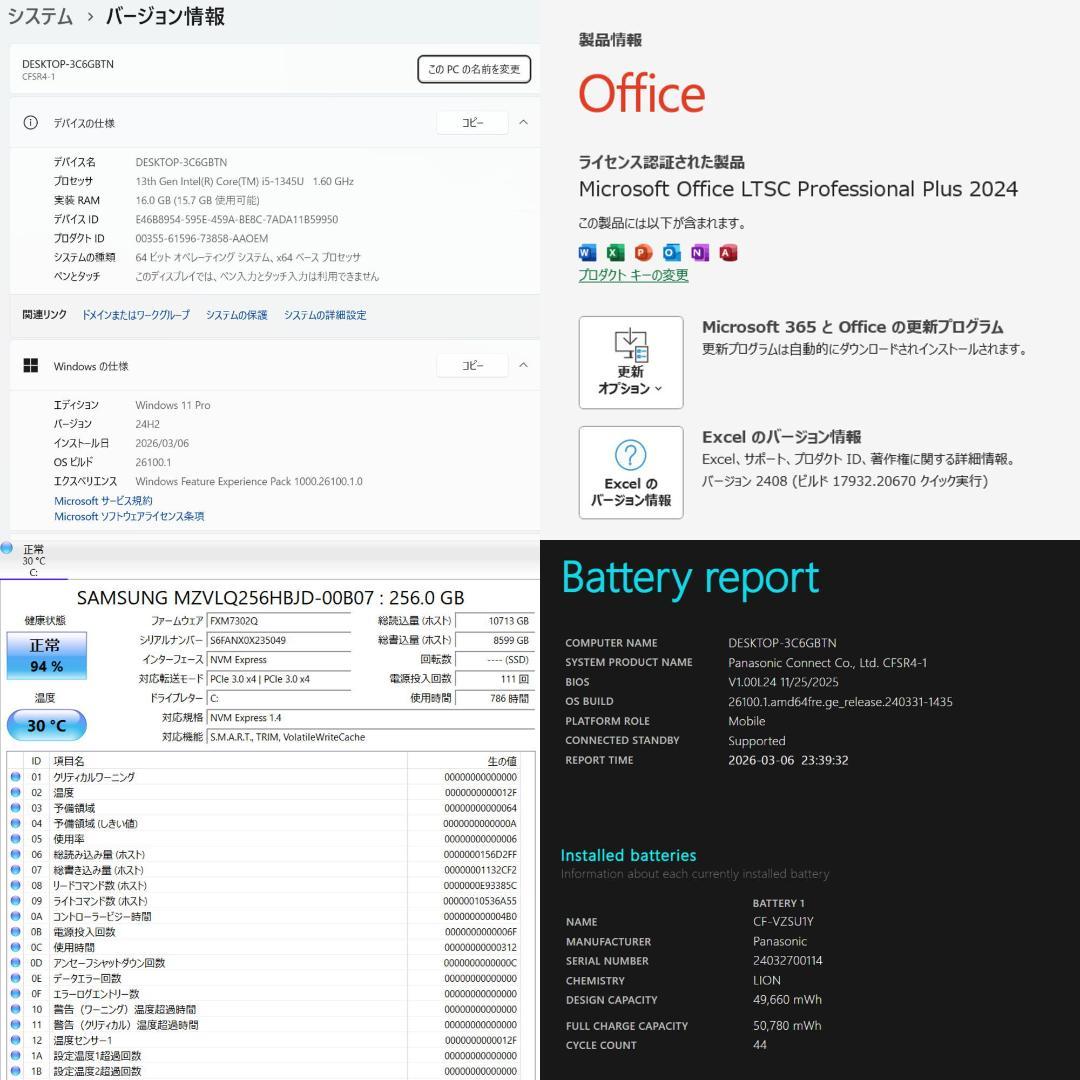The height and width of the screenshot is (1080, 1080).
Task: Click the status dot for row 0E データエラー回数
Action: (16, 978)
